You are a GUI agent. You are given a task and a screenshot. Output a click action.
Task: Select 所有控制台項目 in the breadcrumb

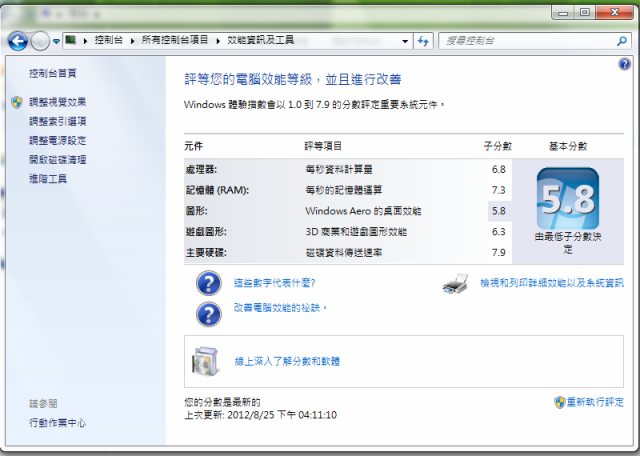[x=175, y=40]
